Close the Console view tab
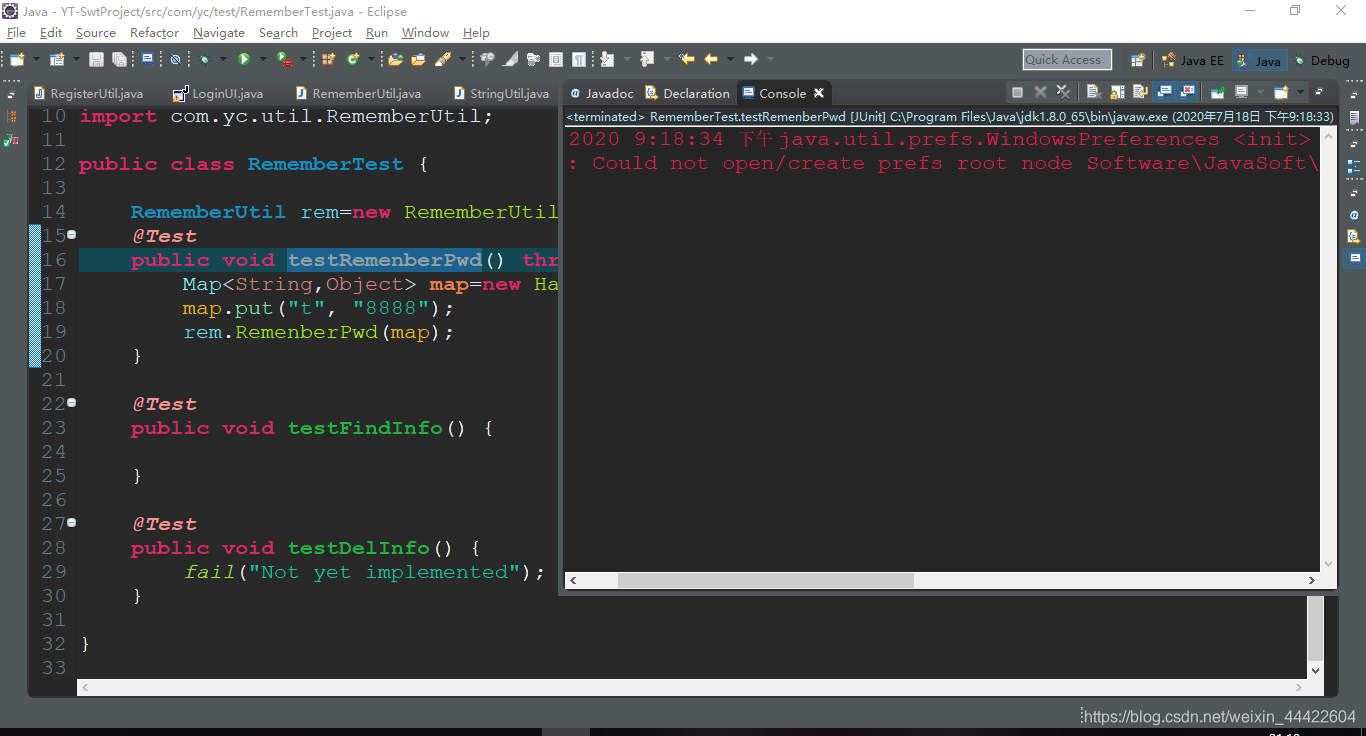The image size is (1366, 736). [x=818, y=93]
